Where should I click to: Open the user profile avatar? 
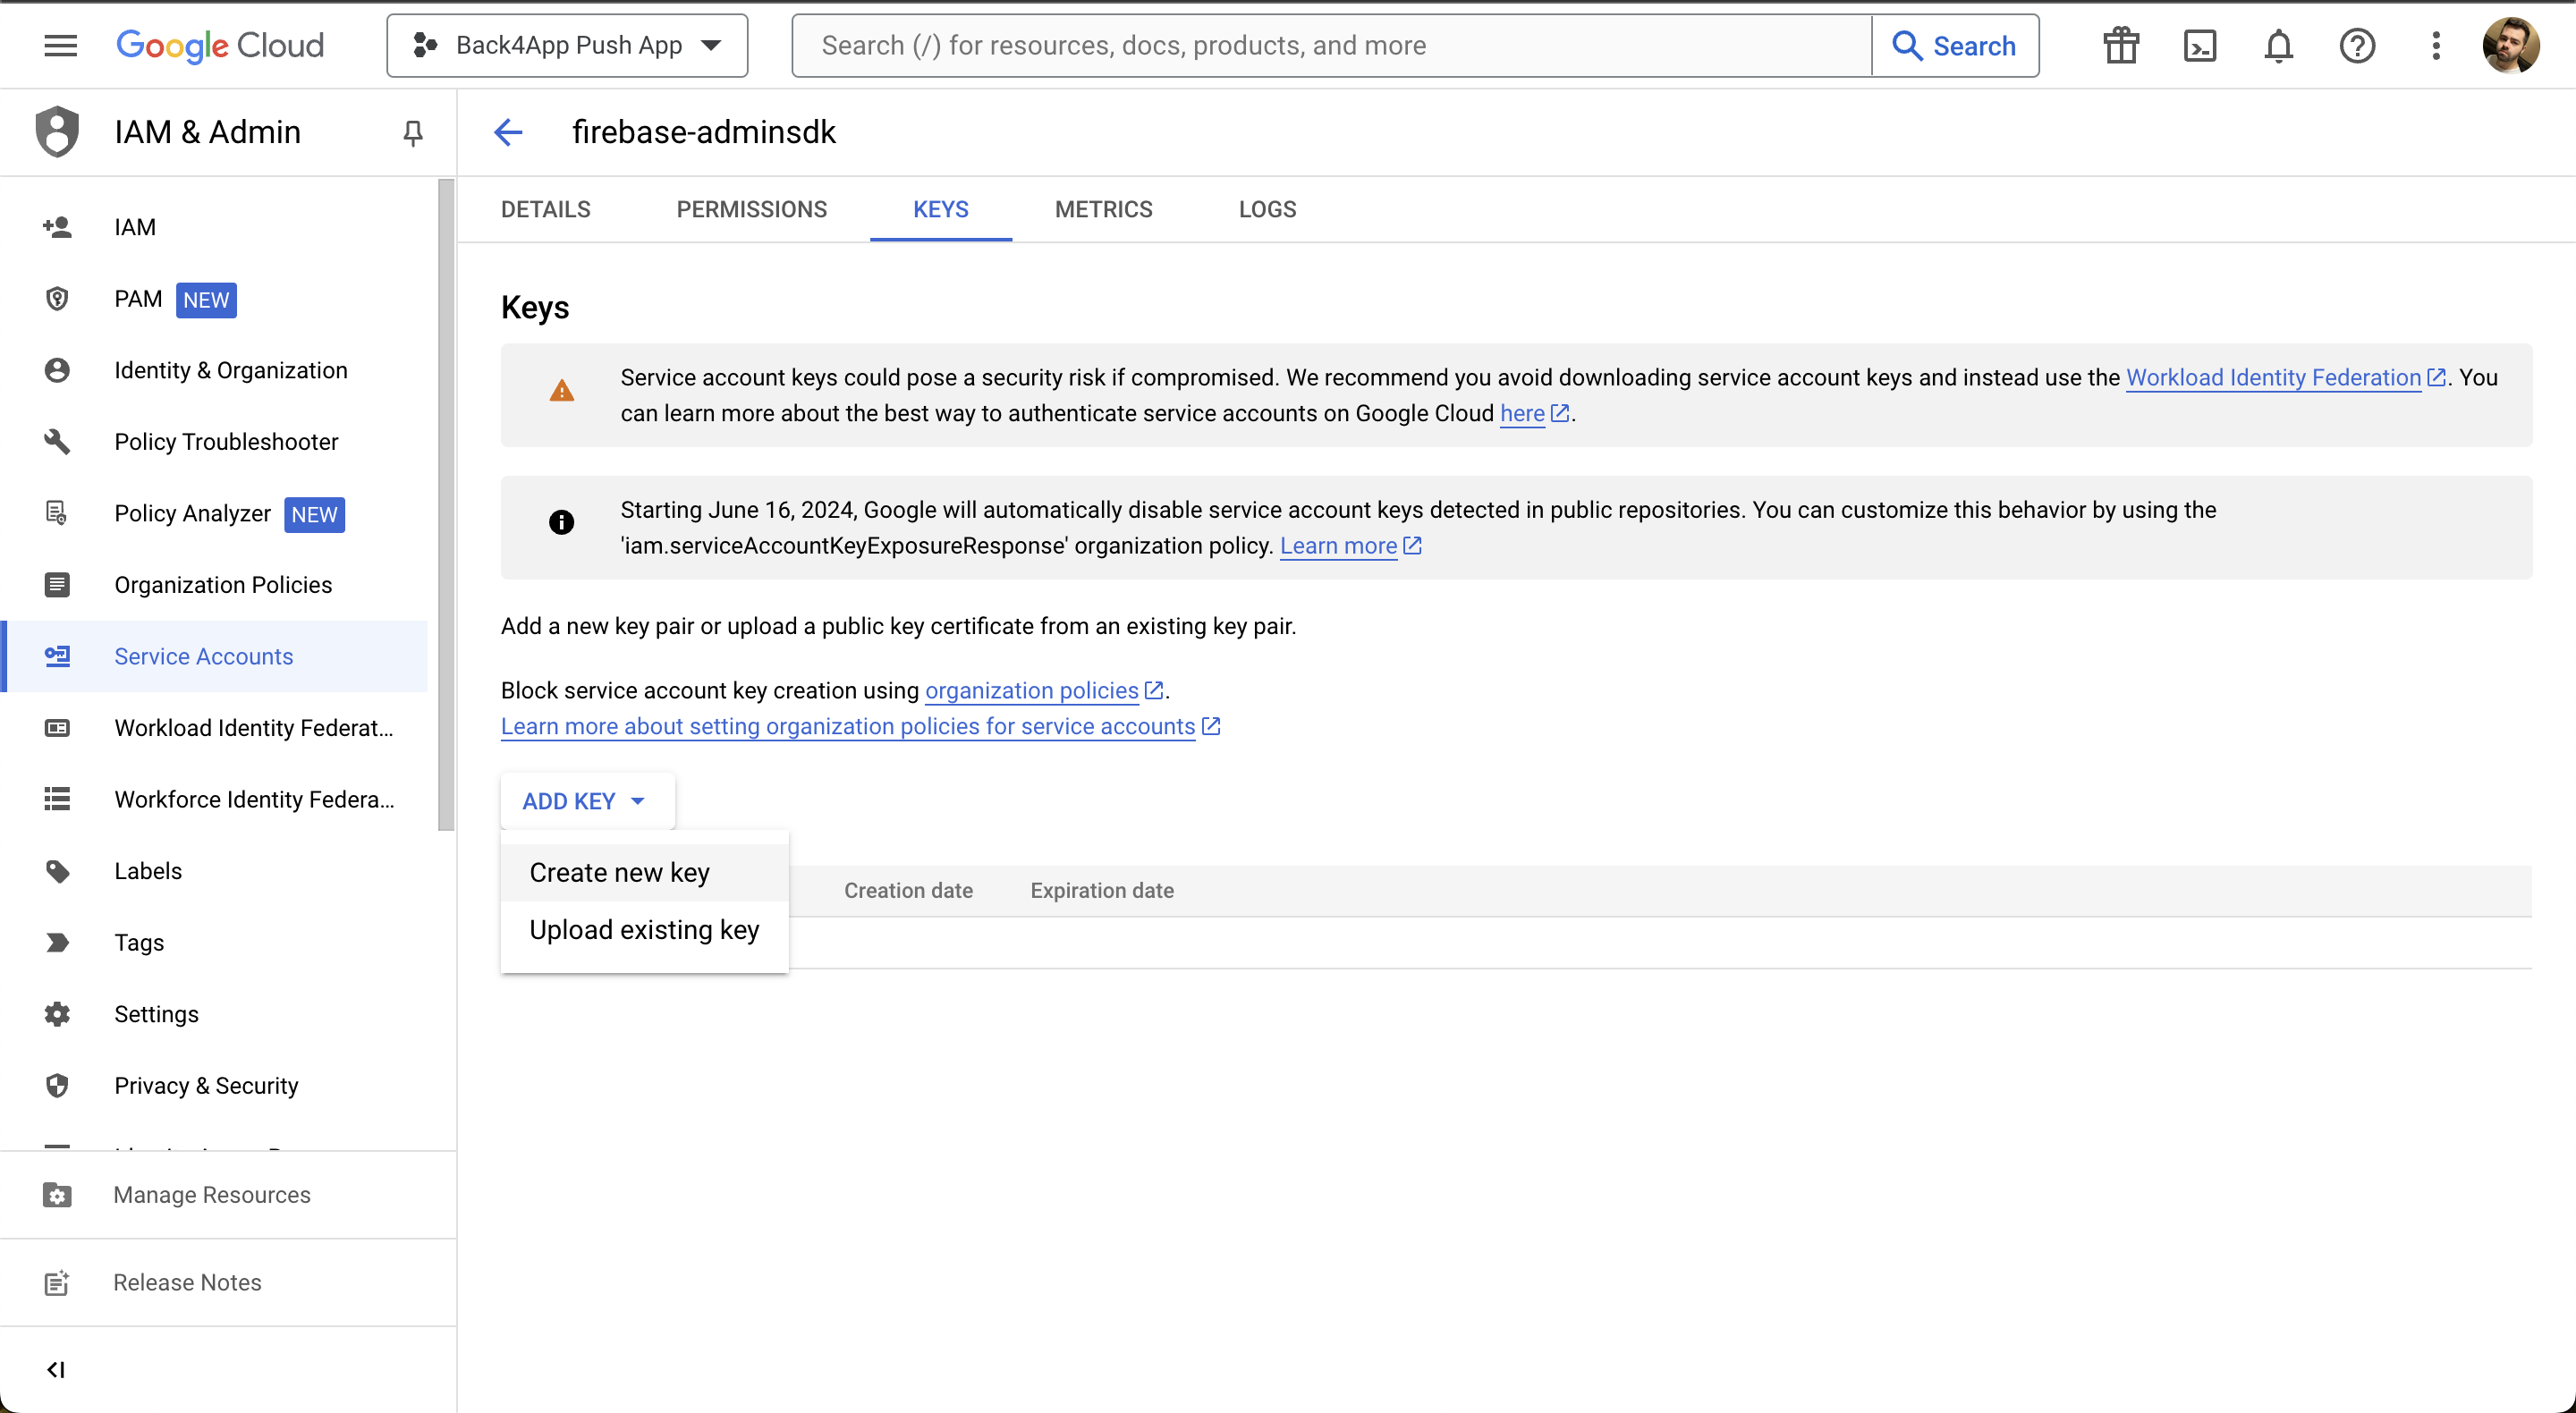[x=2510, y=46]
